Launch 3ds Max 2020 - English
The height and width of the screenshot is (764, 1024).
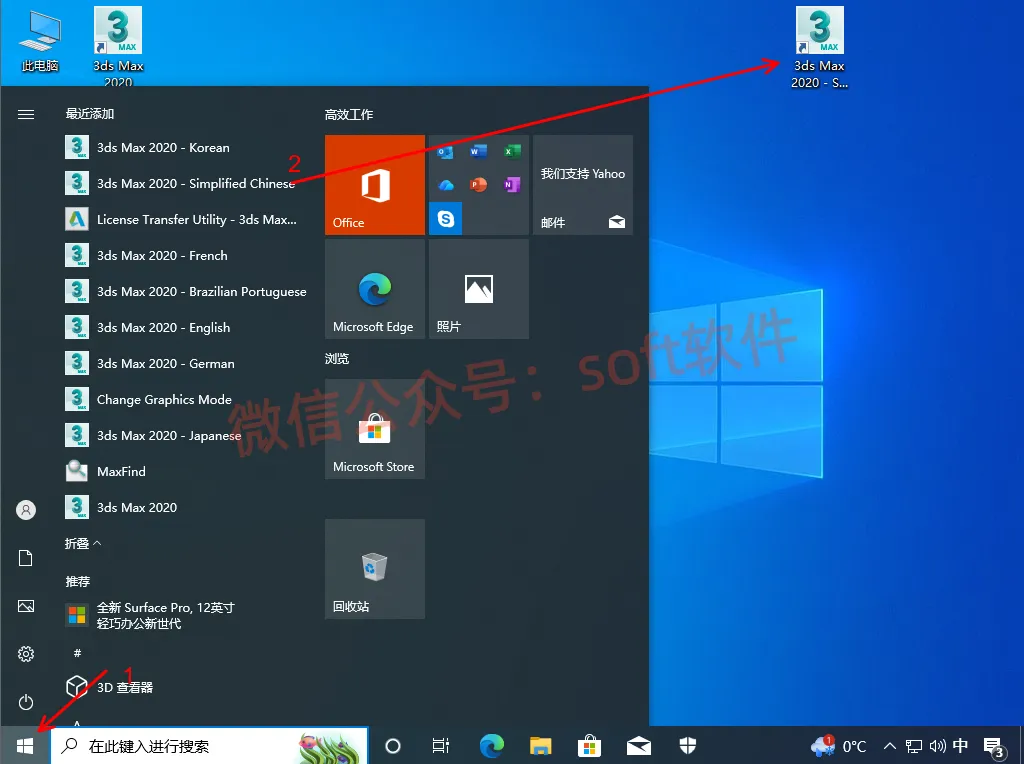coord(186,327)
